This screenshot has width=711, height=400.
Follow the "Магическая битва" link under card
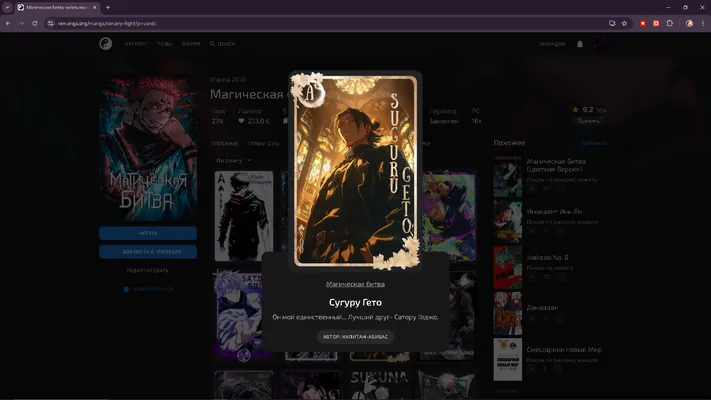point(355,284)
